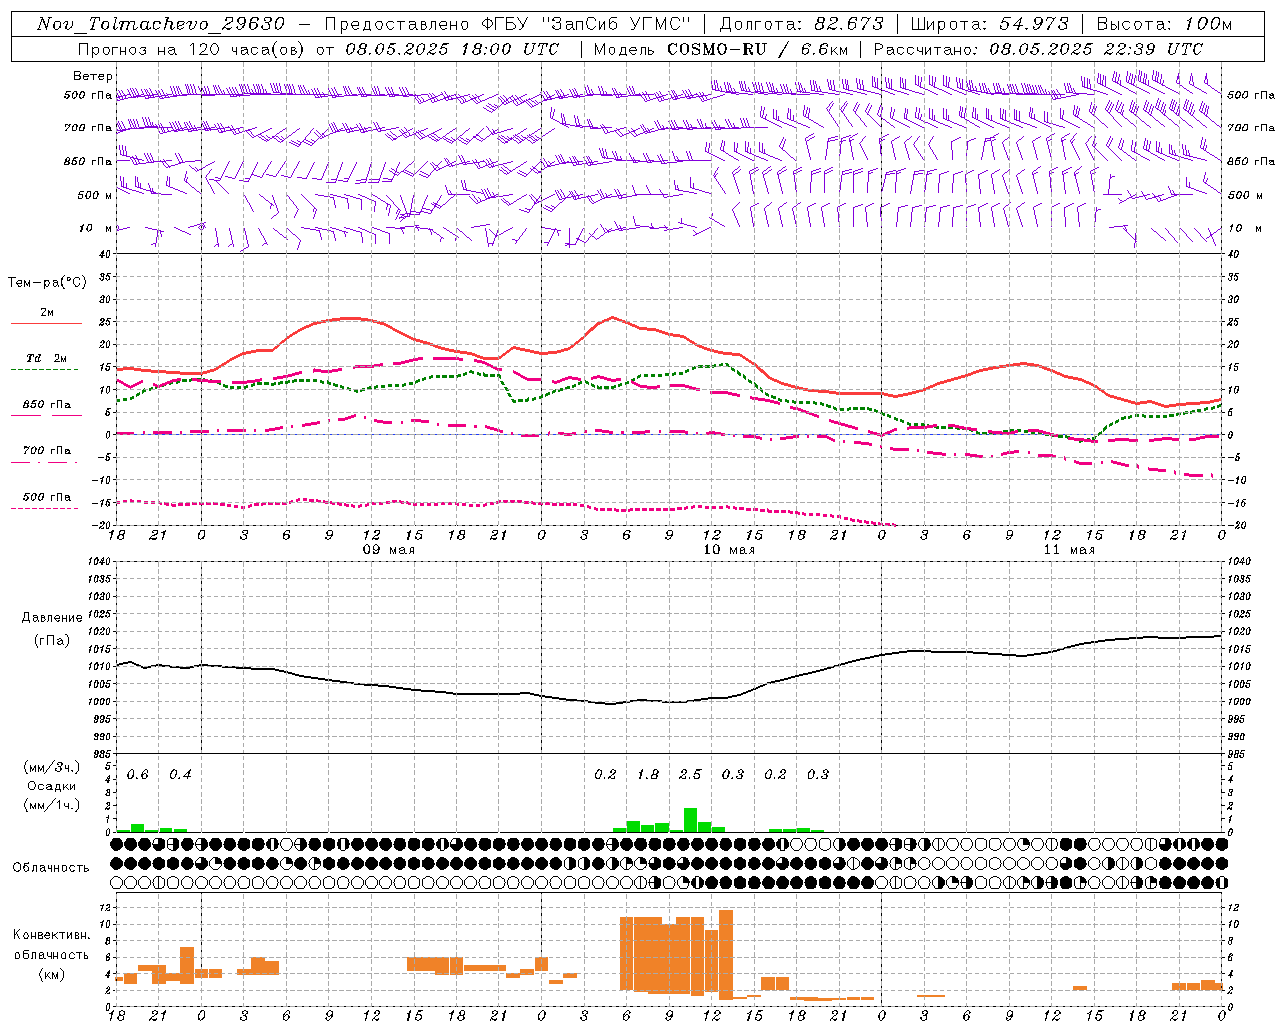Click 1000 on the left pressure axis

(x=98, y=702)
